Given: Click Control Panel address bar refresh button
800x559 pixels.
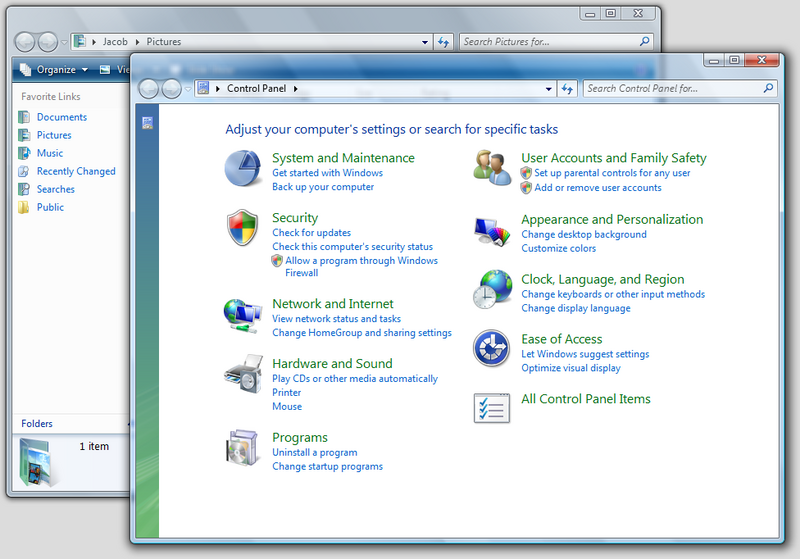Looking at the screenshot, I should pos(567,89).
